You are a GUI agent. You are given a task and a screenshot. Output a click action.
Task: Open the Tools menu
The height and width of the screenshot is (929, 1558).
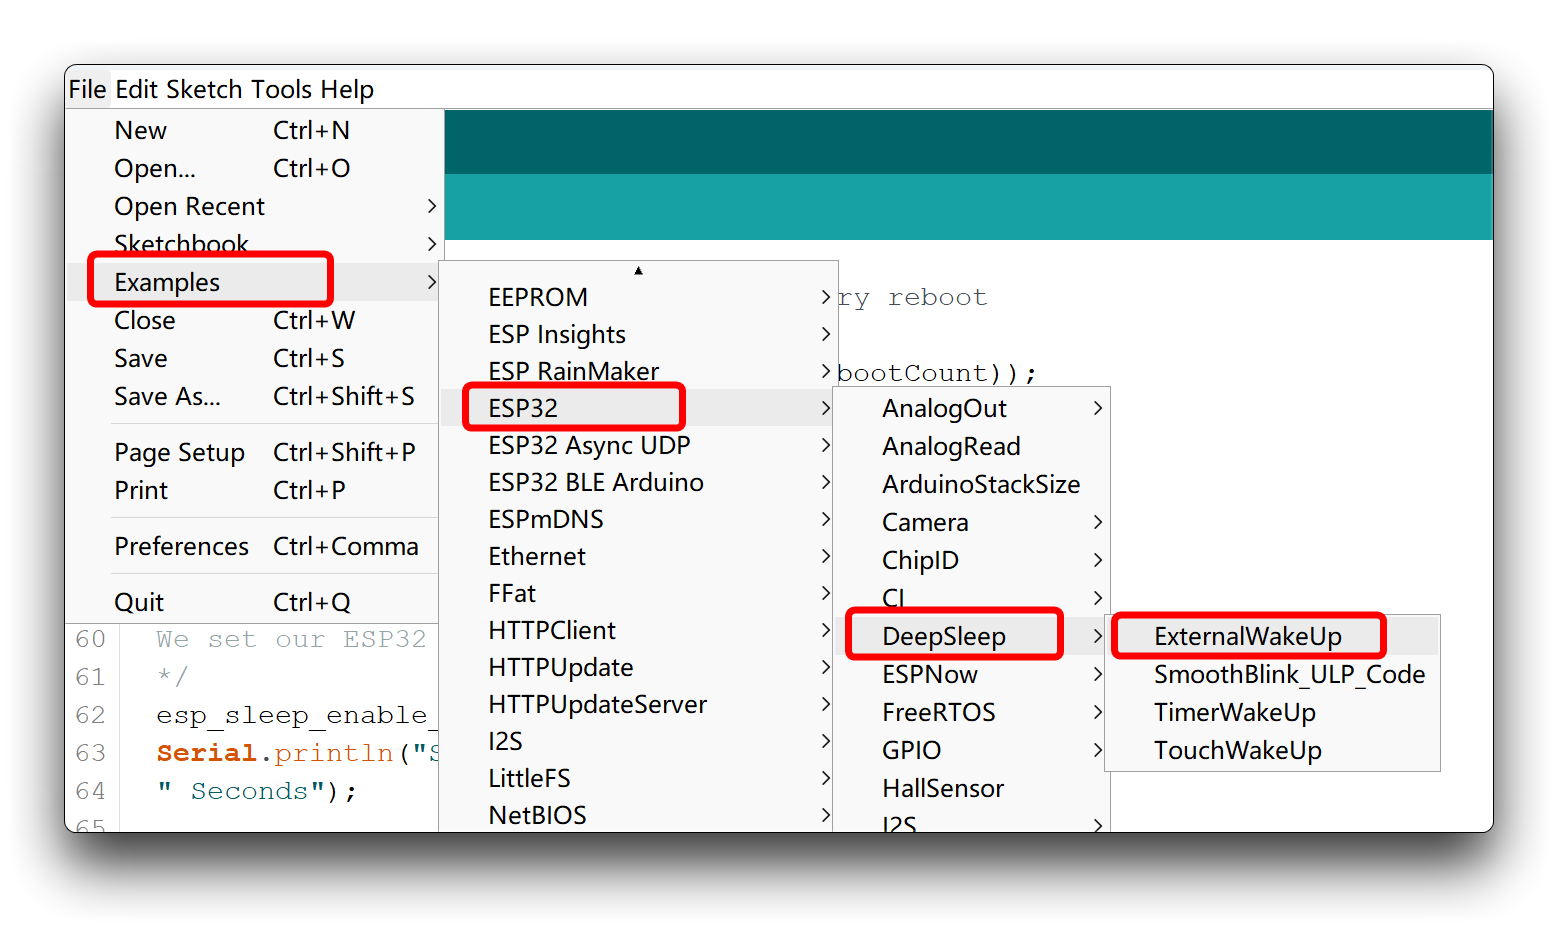pyautogui.click(x=282, y=89)
